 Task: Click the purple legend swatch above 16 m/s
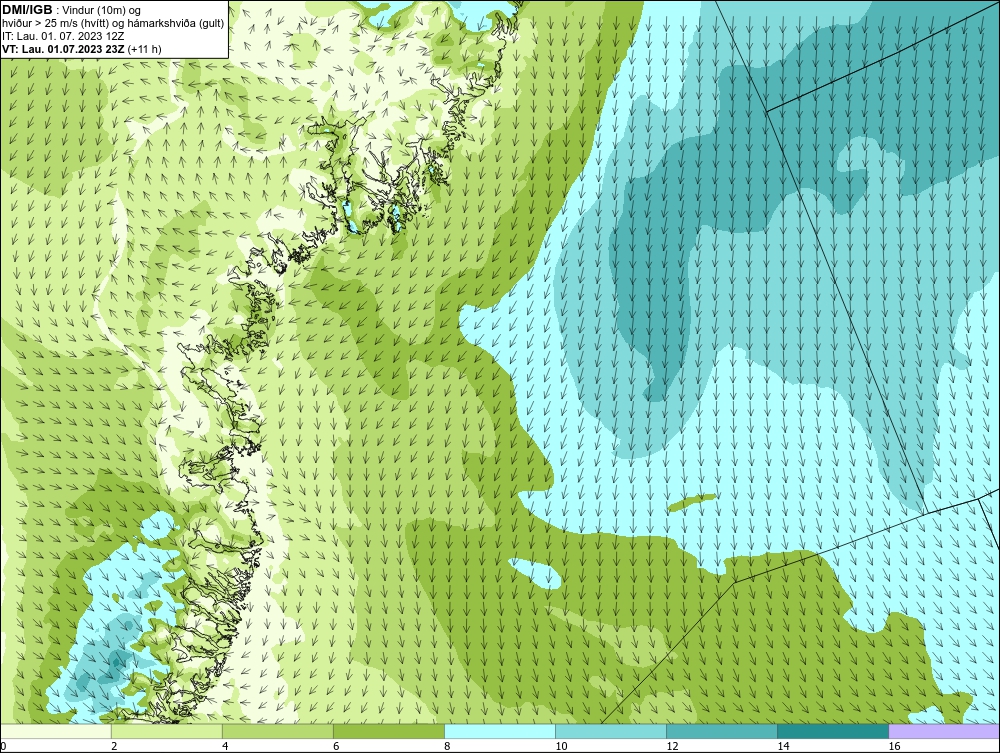pyautogui.click(x=944, y=731)
